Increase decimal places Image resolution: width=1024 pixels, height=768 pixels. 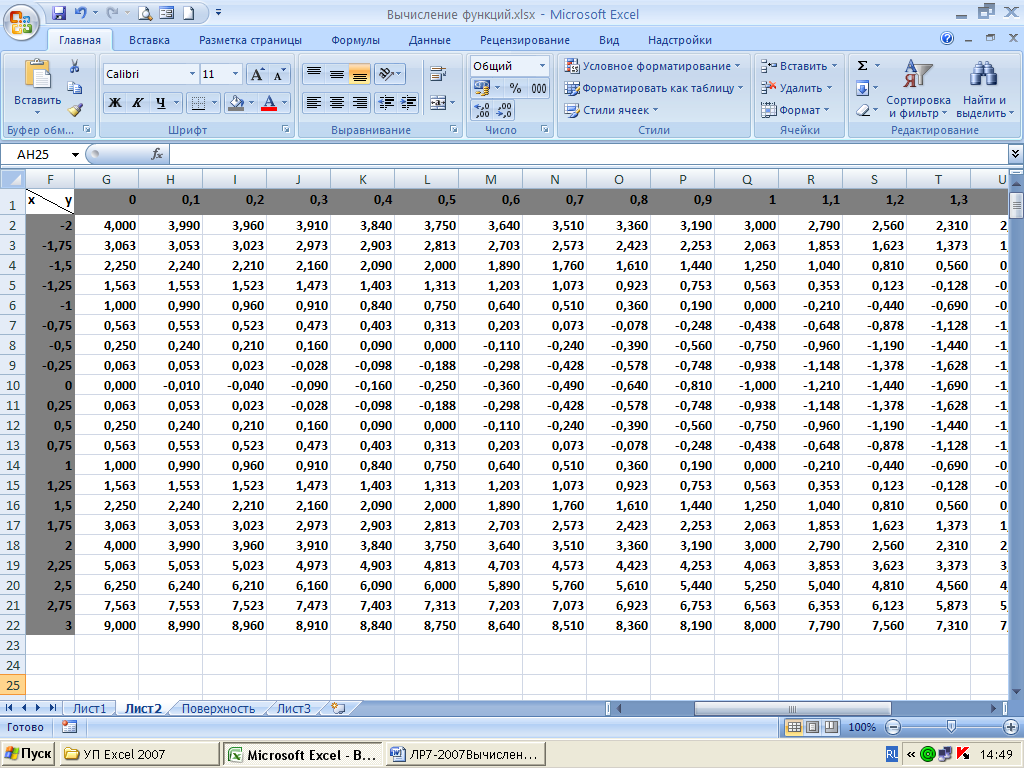482,110
